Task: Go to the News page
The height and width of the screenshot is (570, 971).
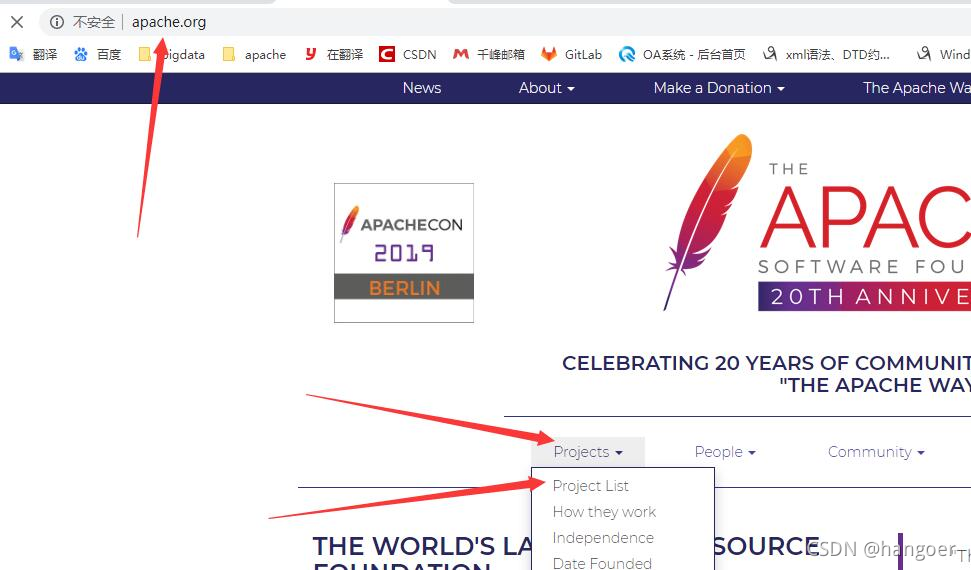Action: pyautogui.click(x=422, y=88)
